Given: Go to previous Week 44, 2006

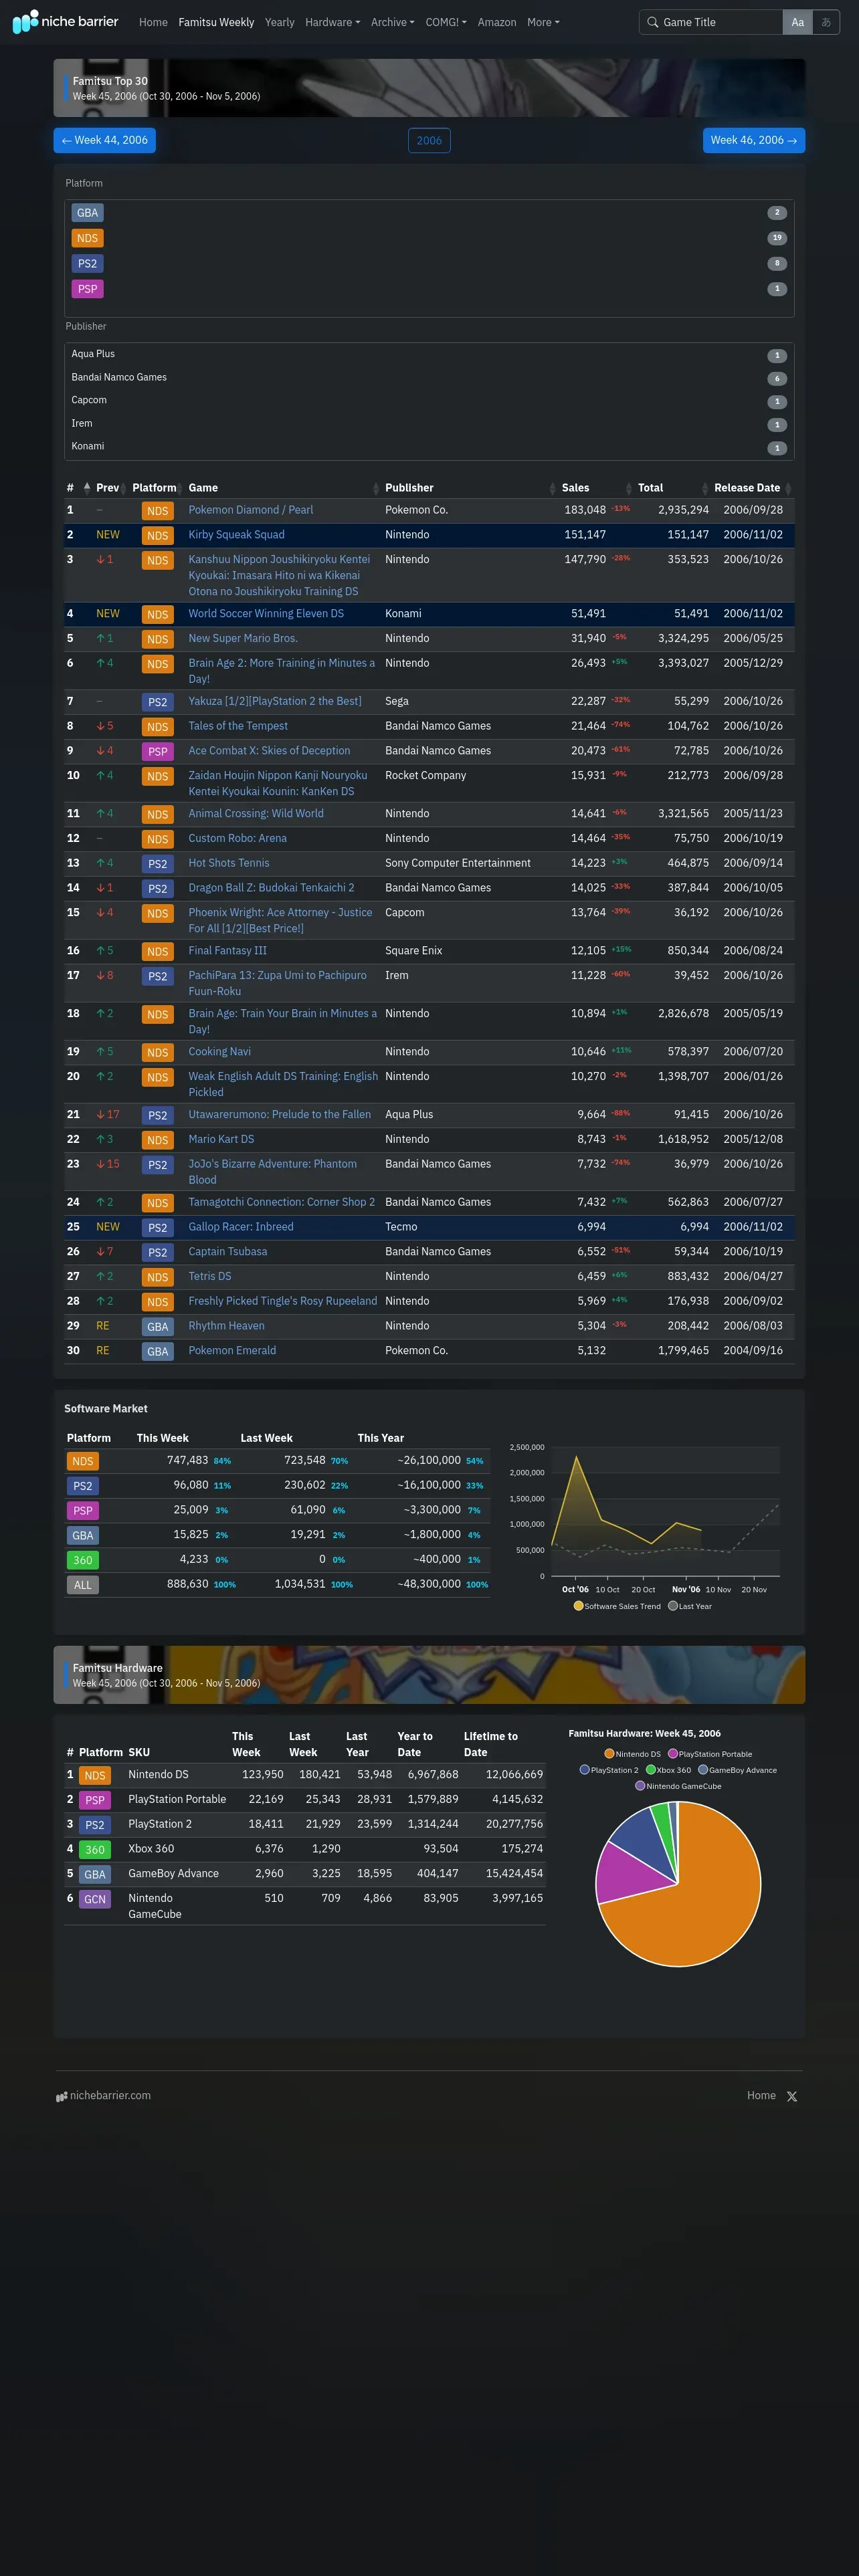Looking at the screenshot, I should point(104,141).
